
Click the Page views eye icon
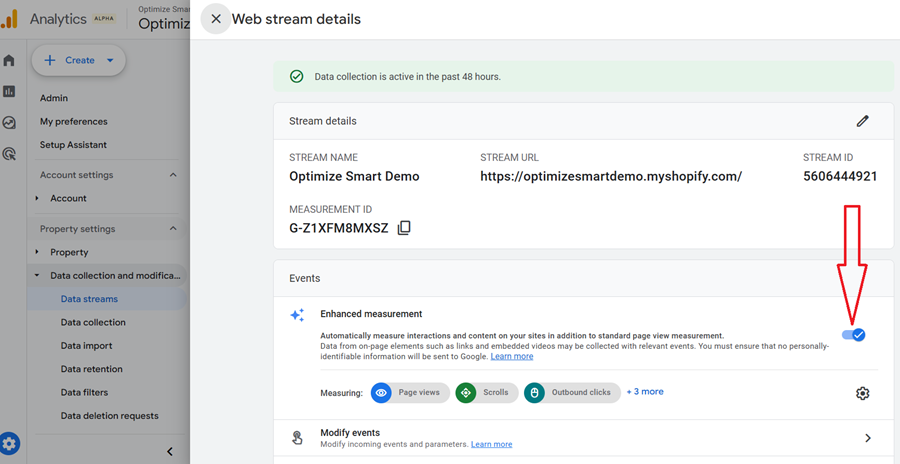pyautogui.click(x=381, y=393)
